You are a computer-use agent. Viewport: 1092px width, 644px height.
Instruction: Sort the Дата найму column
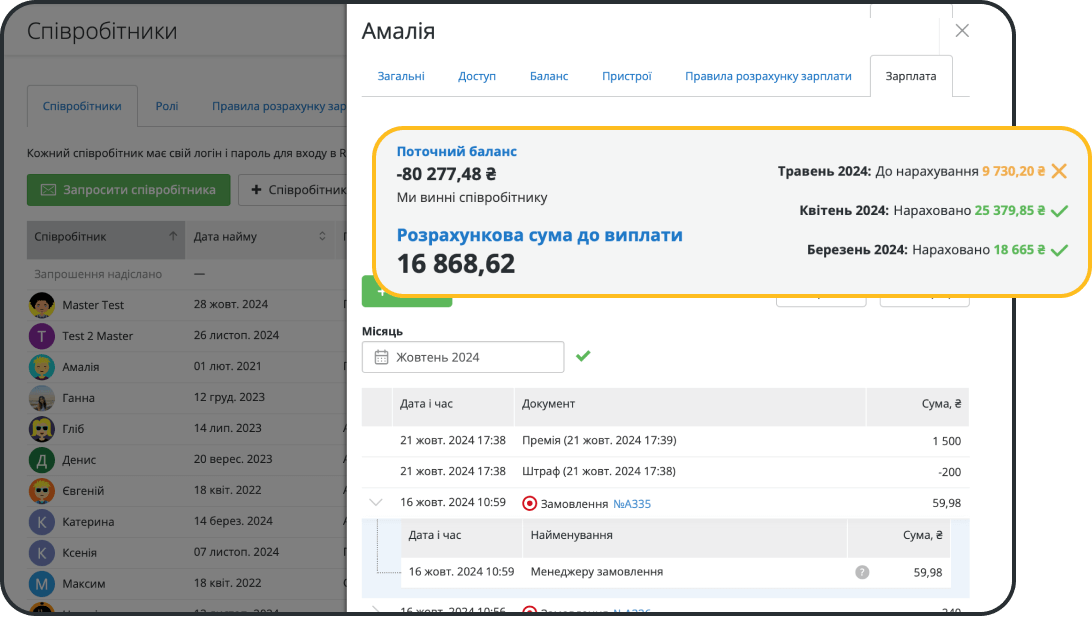(322, 237)
